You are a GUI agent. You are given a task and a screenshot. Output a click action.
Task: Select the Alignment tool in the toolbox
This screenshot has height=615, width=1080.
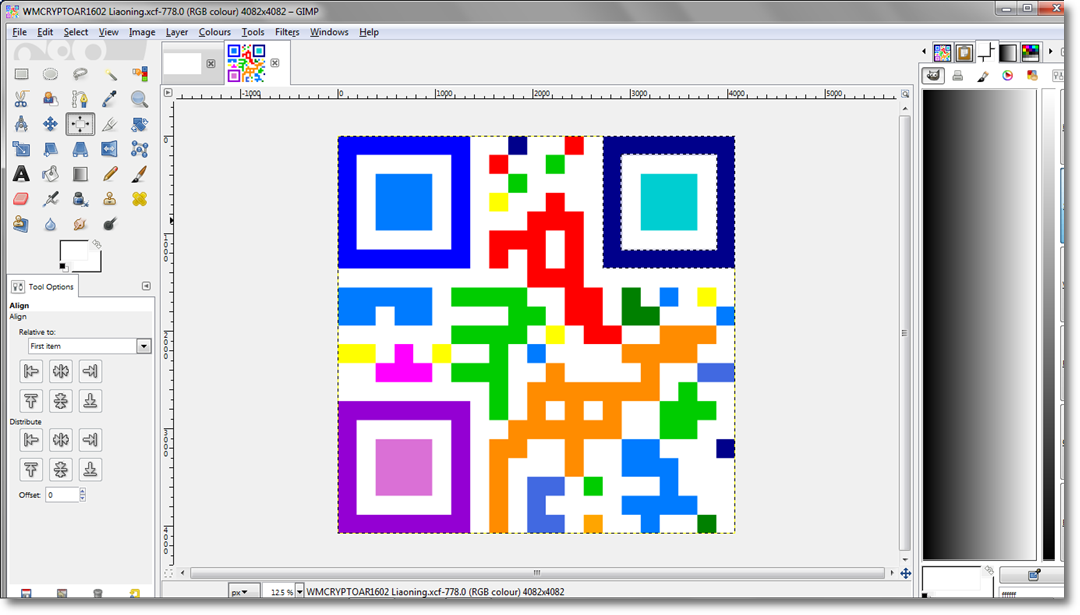(x=80, y=124)
